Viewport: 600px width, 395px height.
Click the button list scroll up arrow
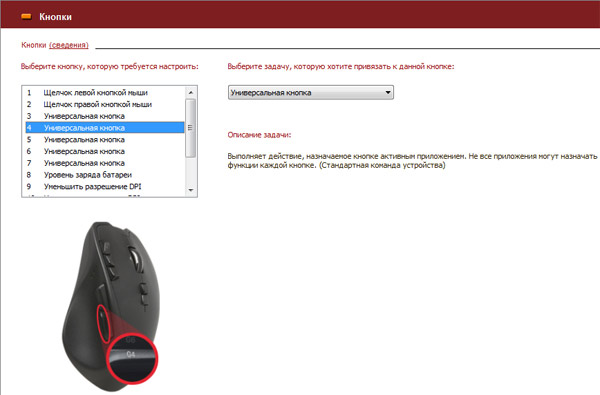click(191, 92)
